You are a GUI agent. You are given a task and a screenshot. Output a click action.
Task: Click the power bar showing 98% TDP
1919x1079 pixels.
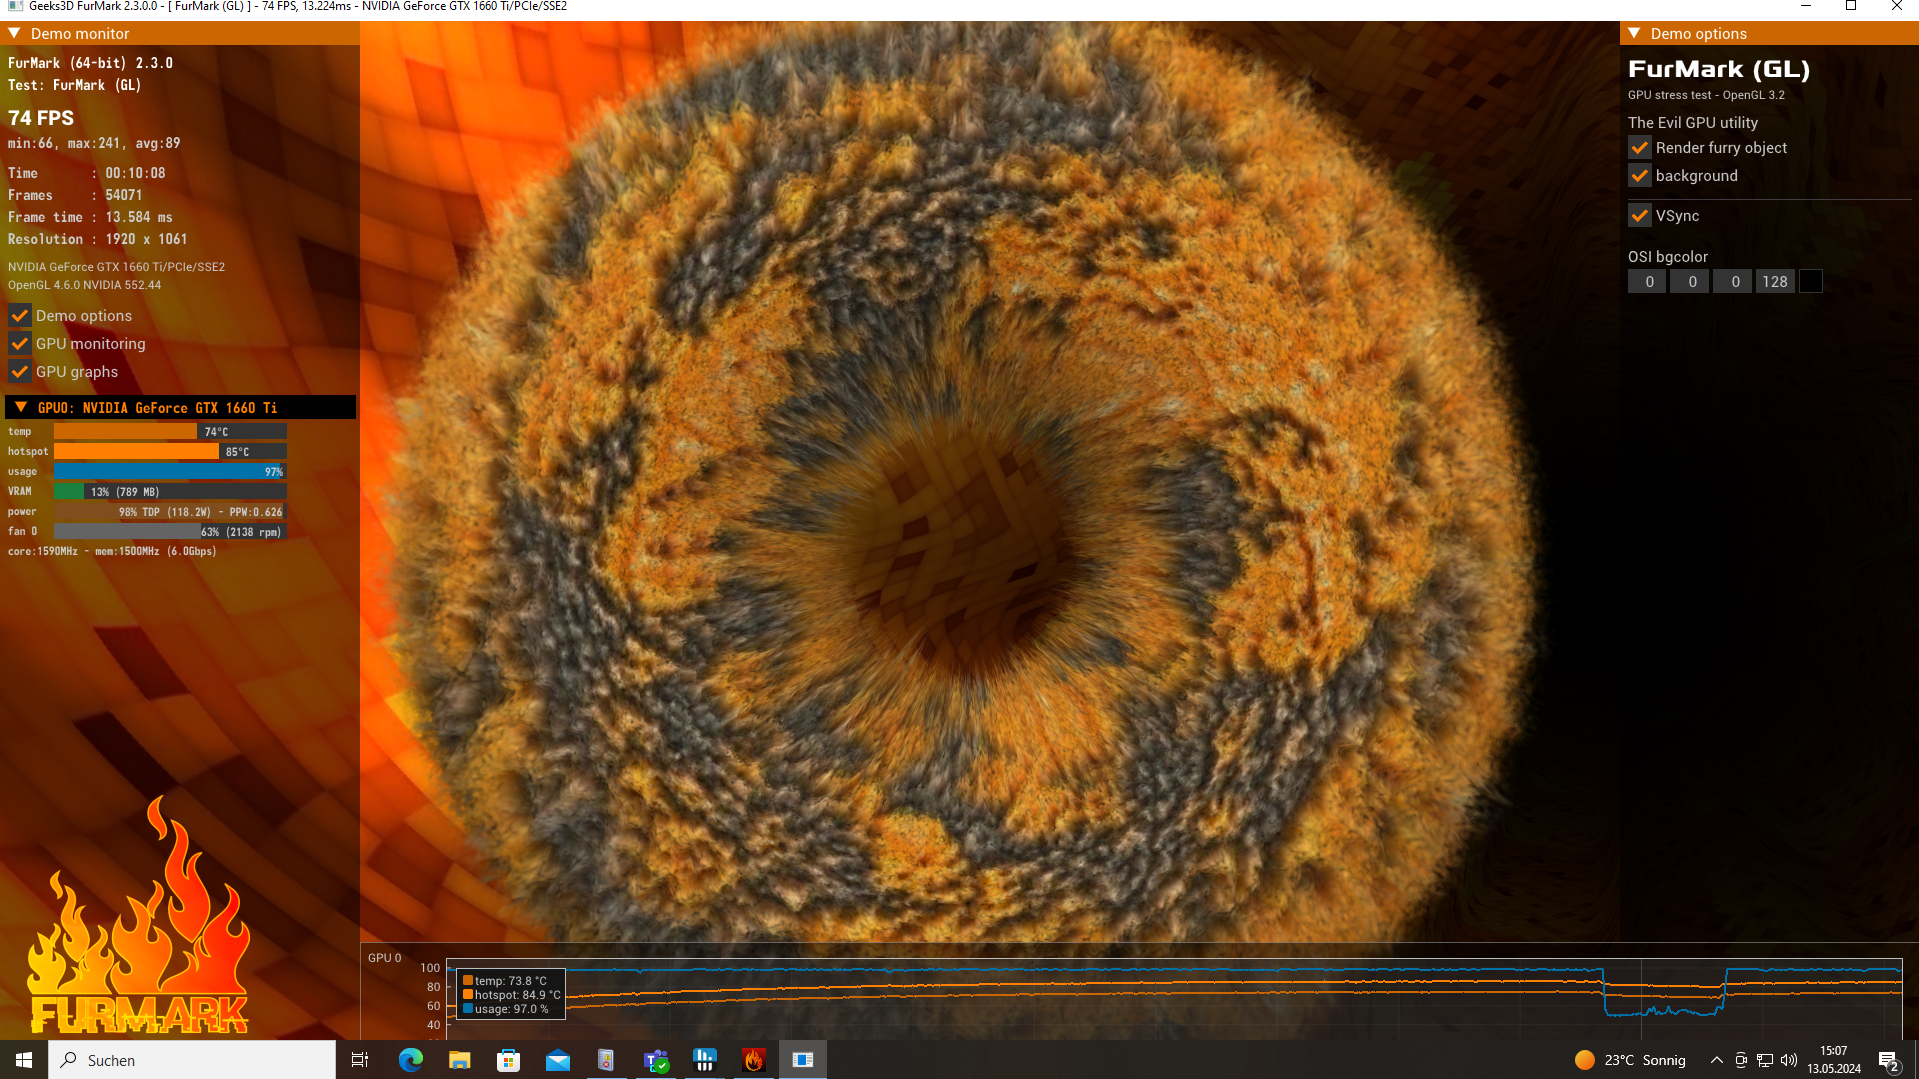click(170, 512)
